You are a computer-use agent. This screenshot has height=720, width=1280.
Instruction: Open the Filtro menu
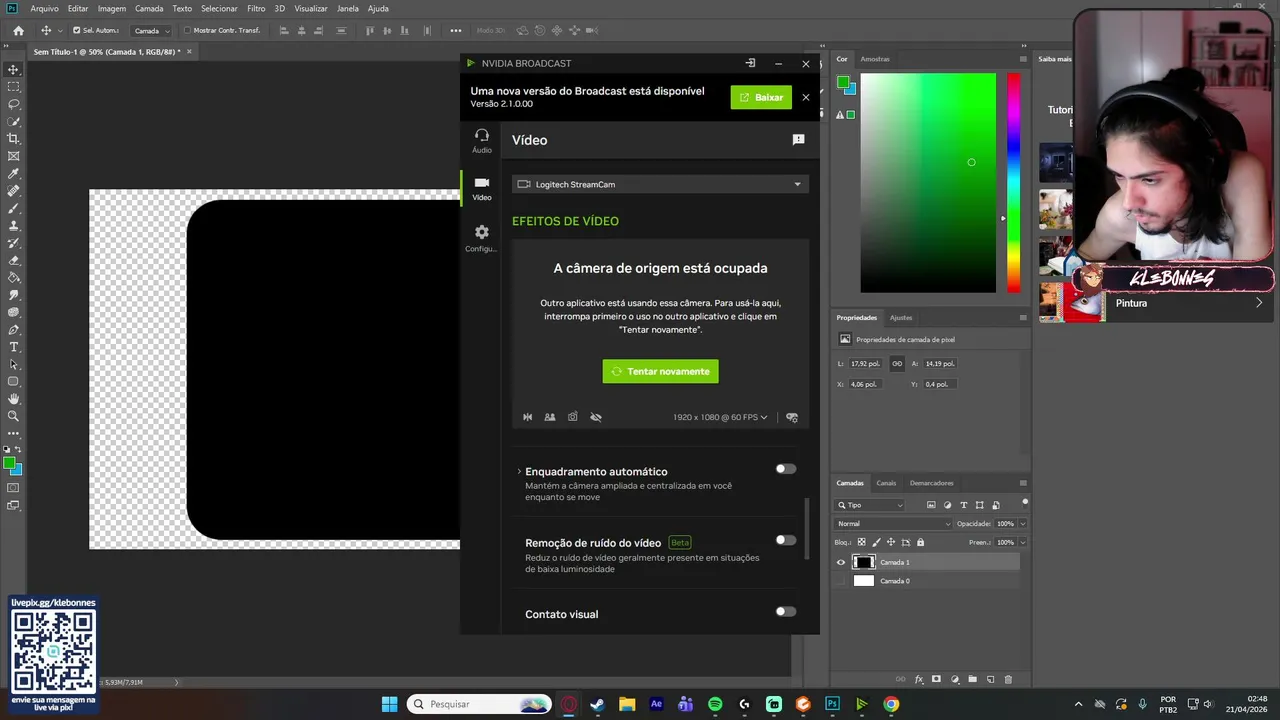coord(256,8)
